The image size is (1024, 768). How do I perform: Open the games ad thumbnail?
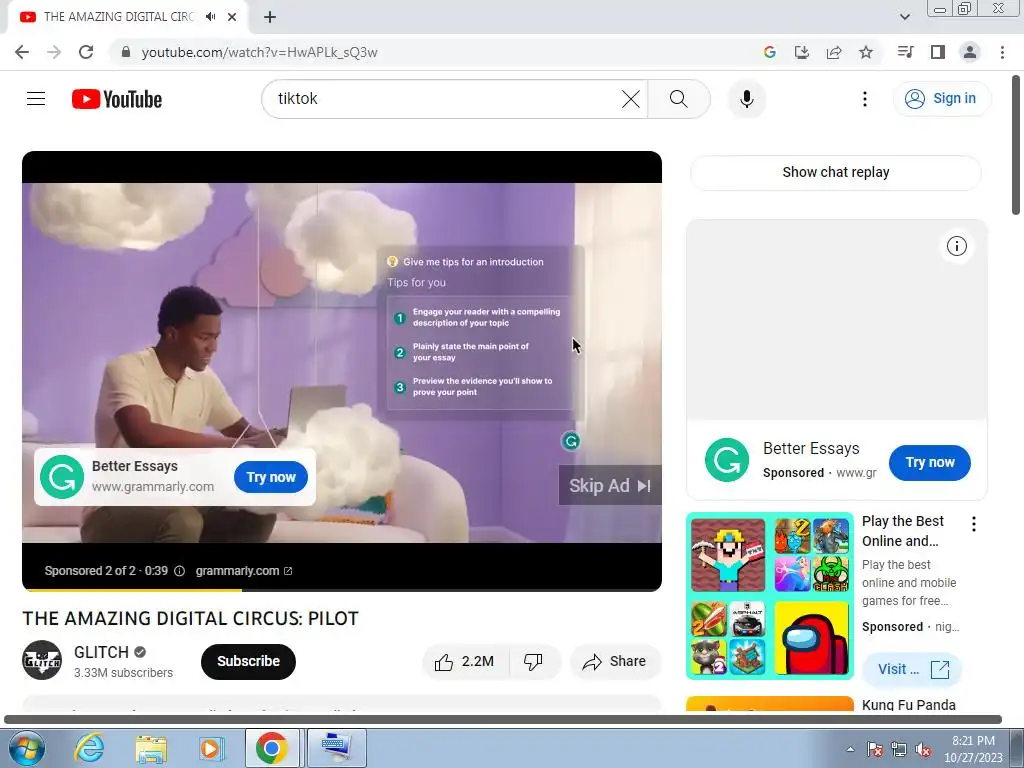(x=770, y=596)
